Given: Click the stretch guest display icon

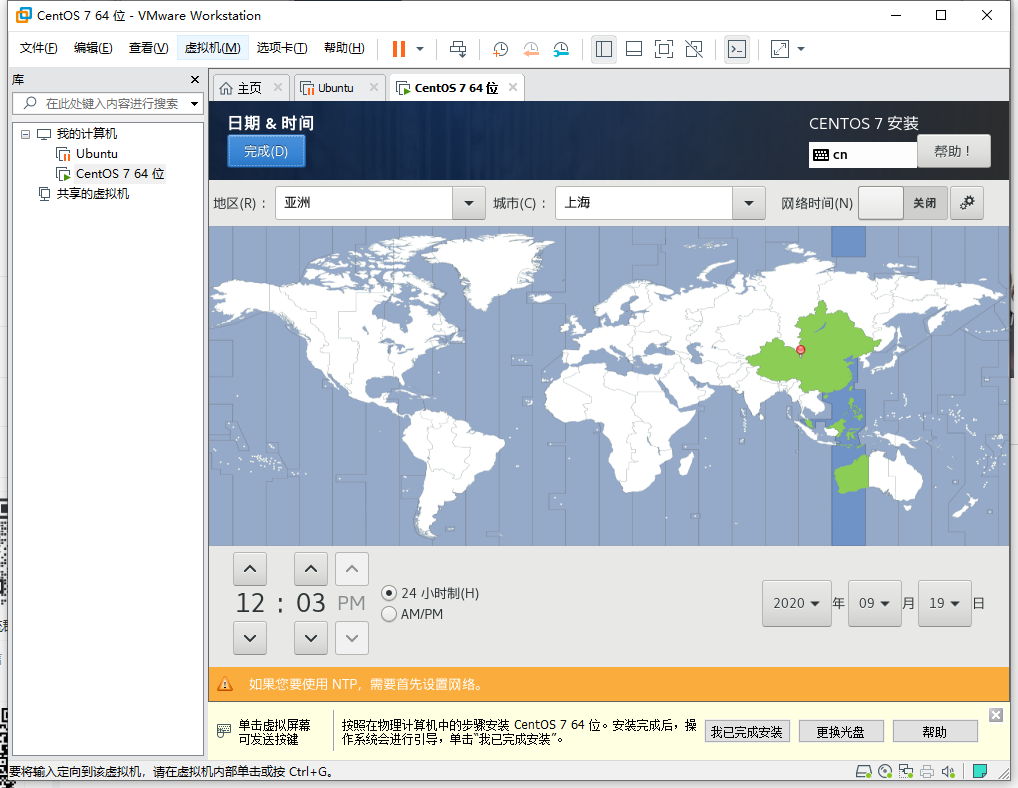Looking at the screenshot, I should (x=780, y=49).
